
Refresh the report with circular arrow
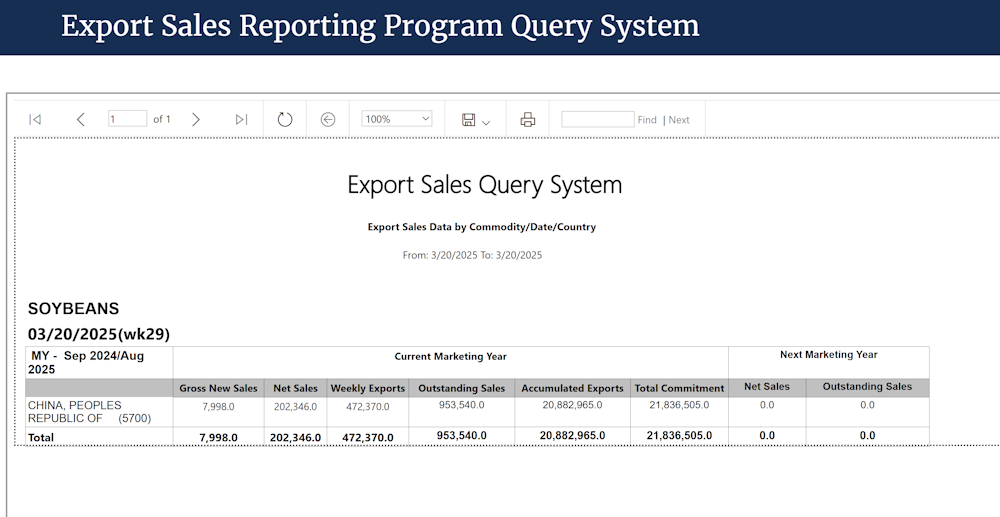285,119
